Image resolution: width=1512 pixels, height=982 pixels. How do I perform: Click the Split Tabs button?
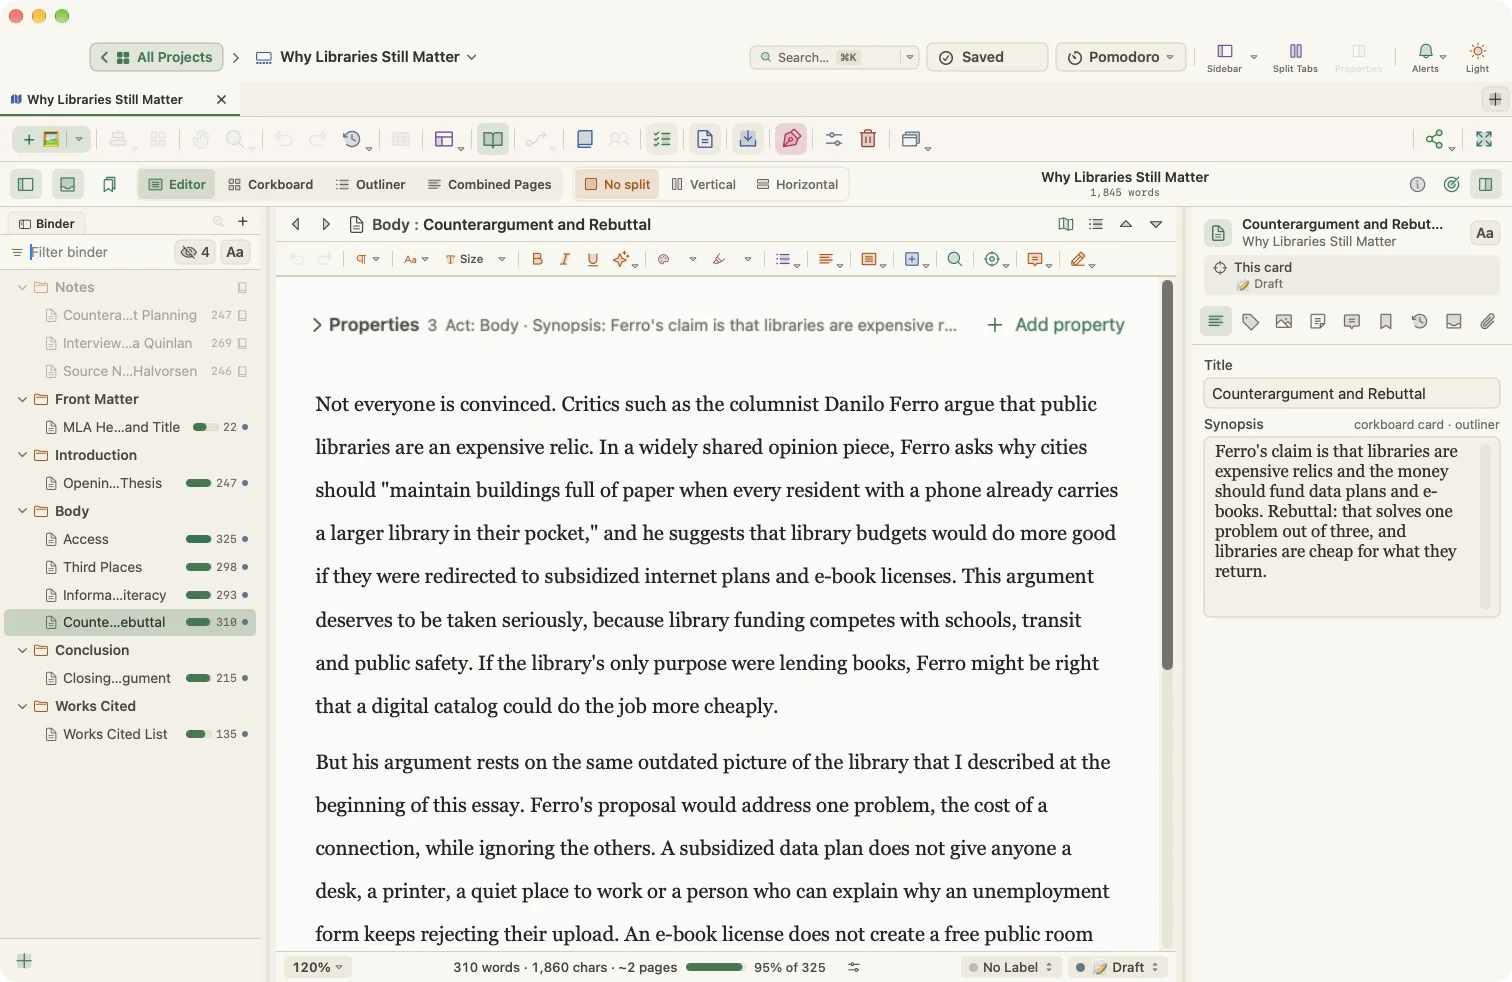pyautogui.click(x=1295, y=57)
